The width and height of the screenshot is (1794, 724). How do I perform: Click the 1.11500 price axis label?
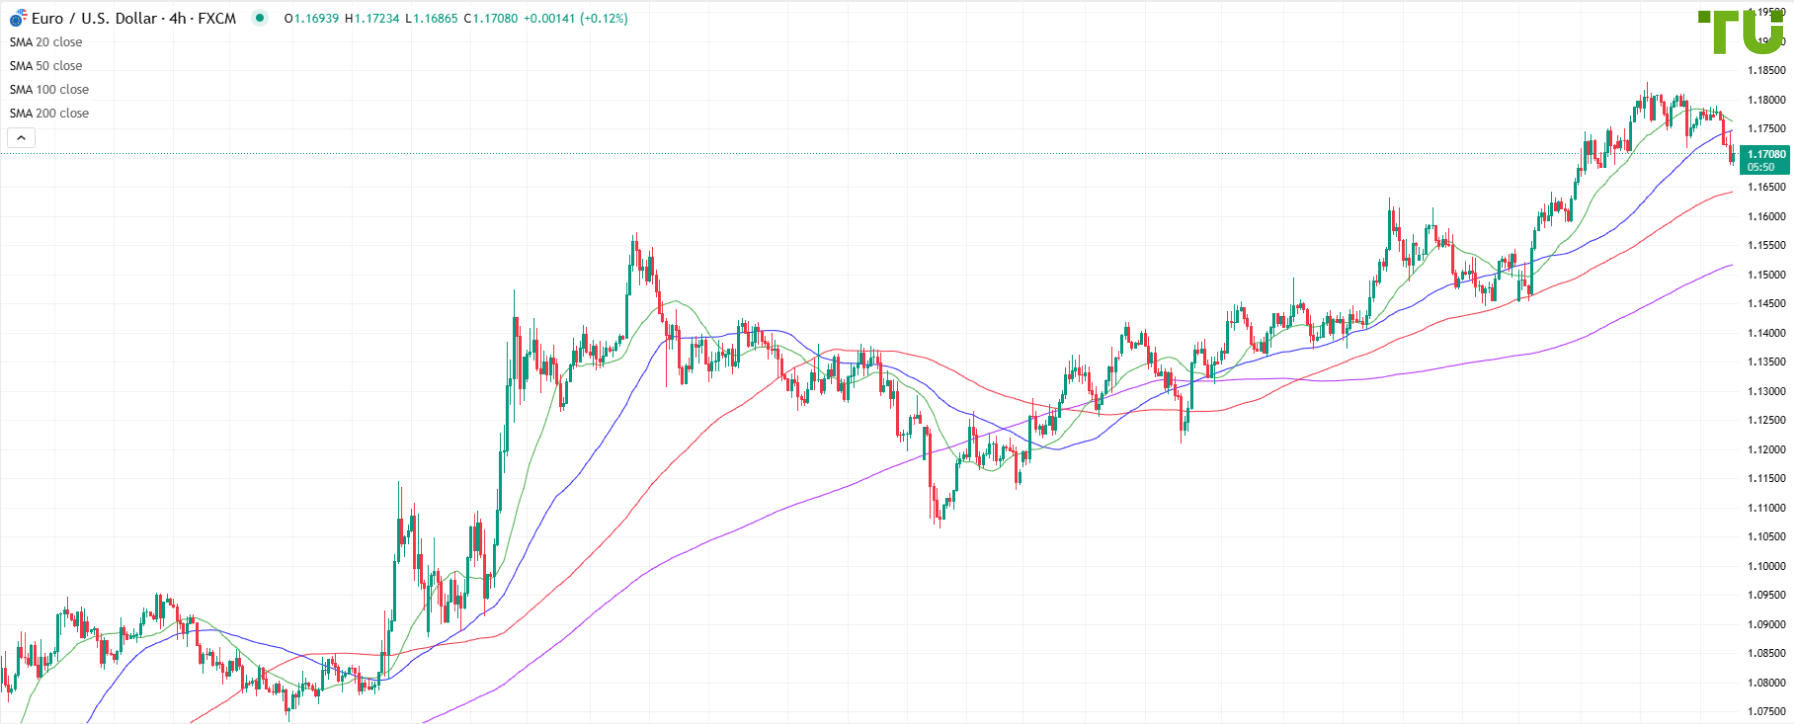tap(1766, 479)
